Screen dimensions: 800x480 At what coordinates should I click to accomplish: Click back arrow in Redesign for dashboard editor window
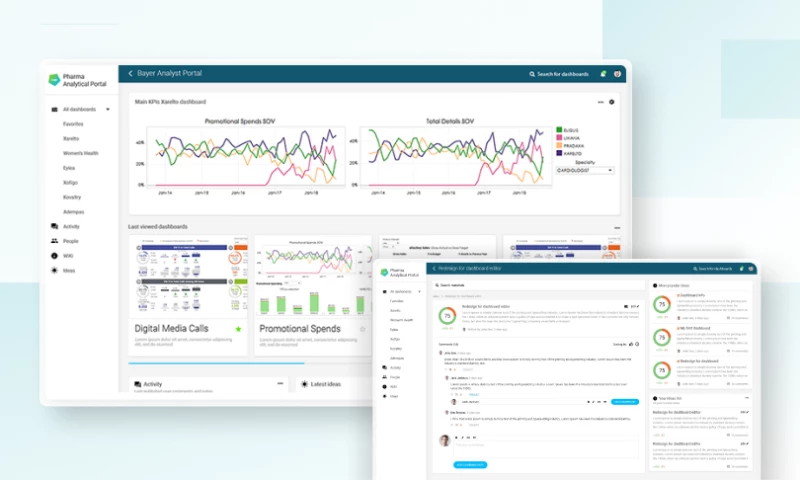point(434,268)
